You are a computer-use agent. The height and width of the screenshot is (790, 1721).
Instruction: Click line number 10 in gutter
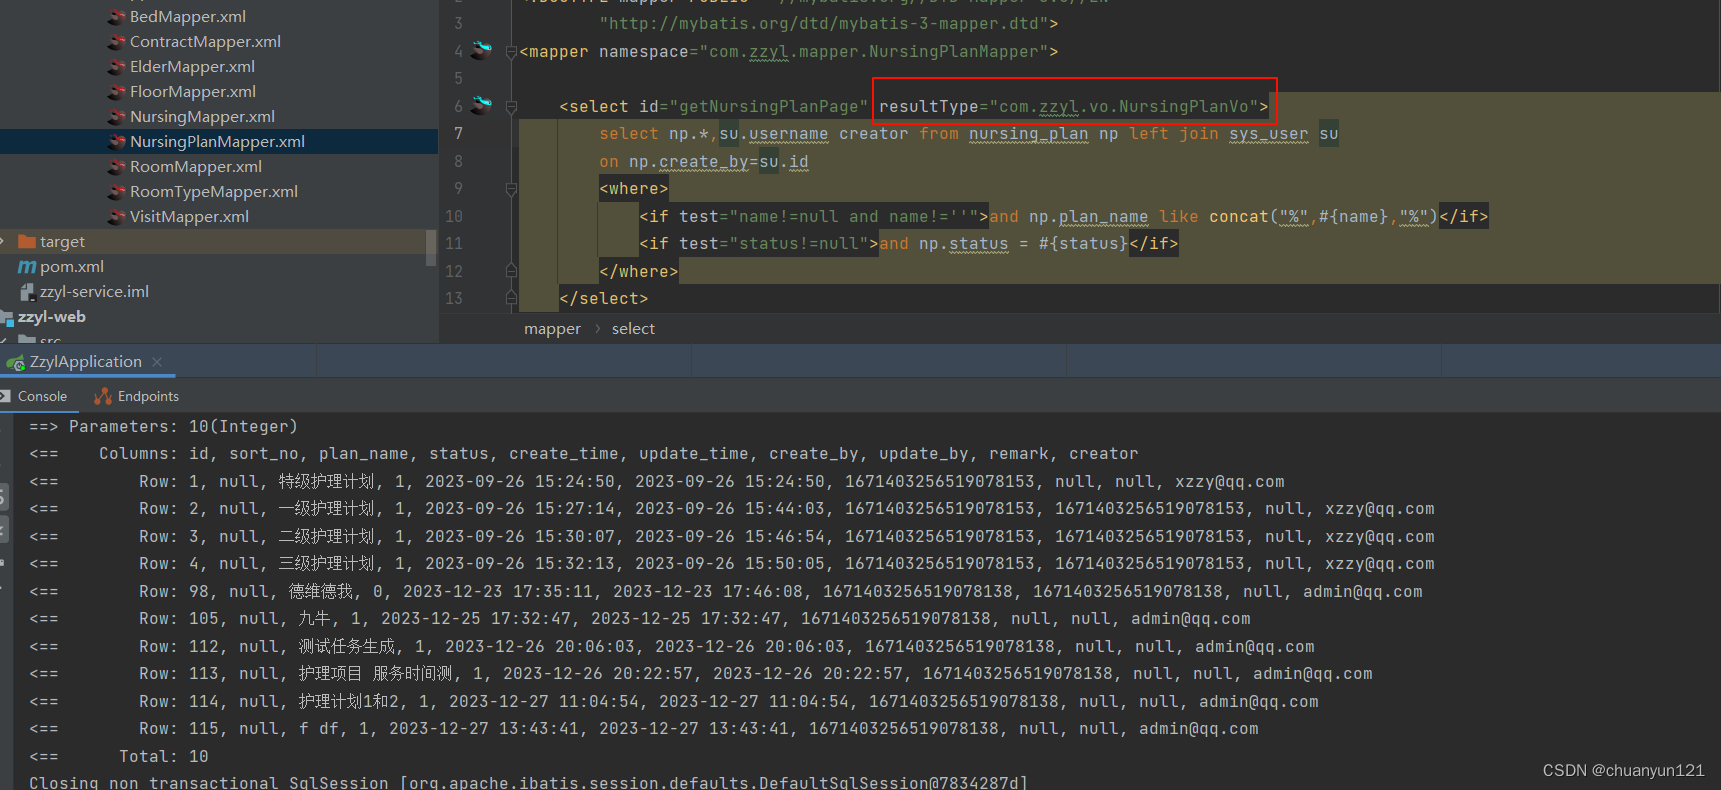454,216
